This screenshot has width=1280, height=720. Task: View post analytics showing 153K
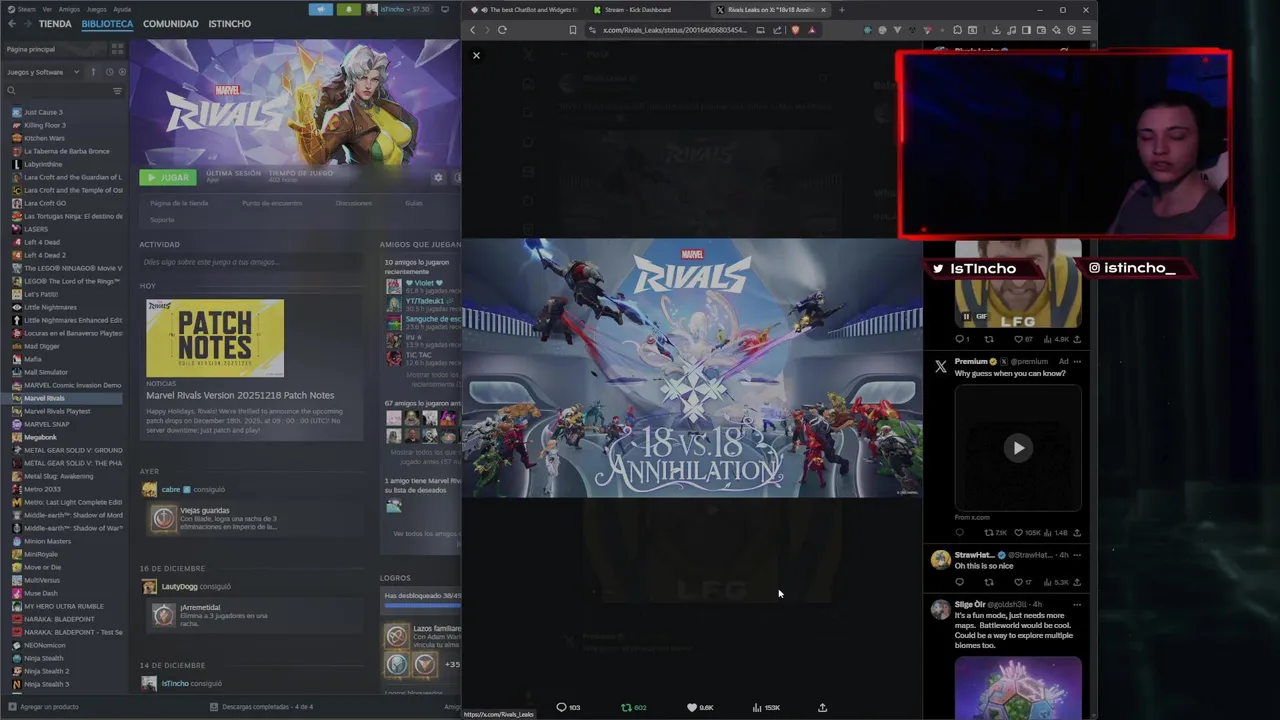[765, 707]
